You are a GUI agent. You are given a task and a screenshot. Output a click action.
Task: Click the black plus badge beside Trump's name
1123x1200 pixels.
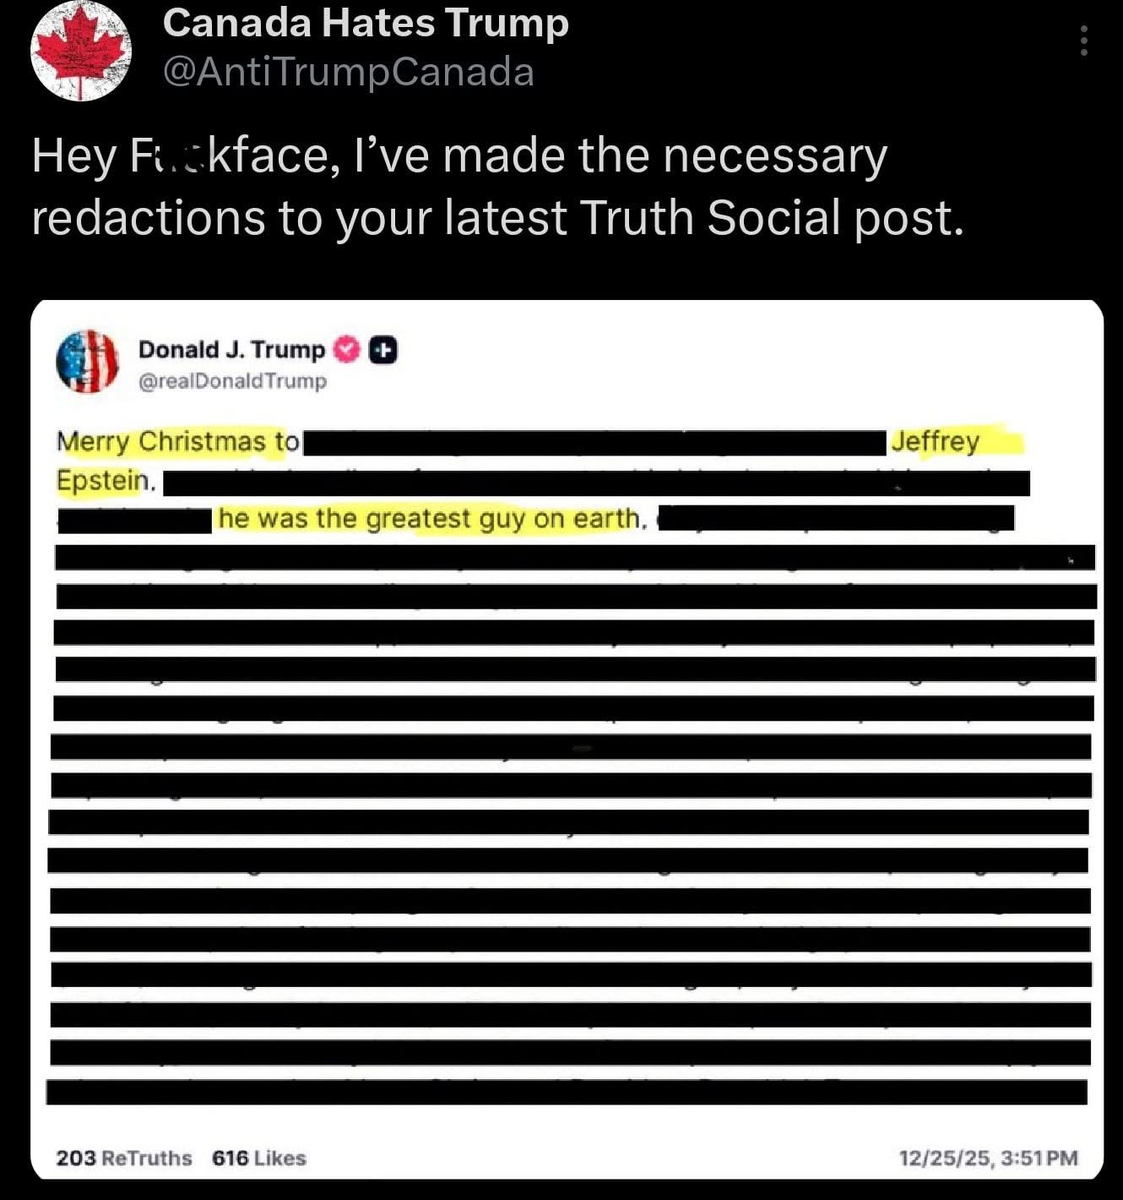click(x=383, y=350)
